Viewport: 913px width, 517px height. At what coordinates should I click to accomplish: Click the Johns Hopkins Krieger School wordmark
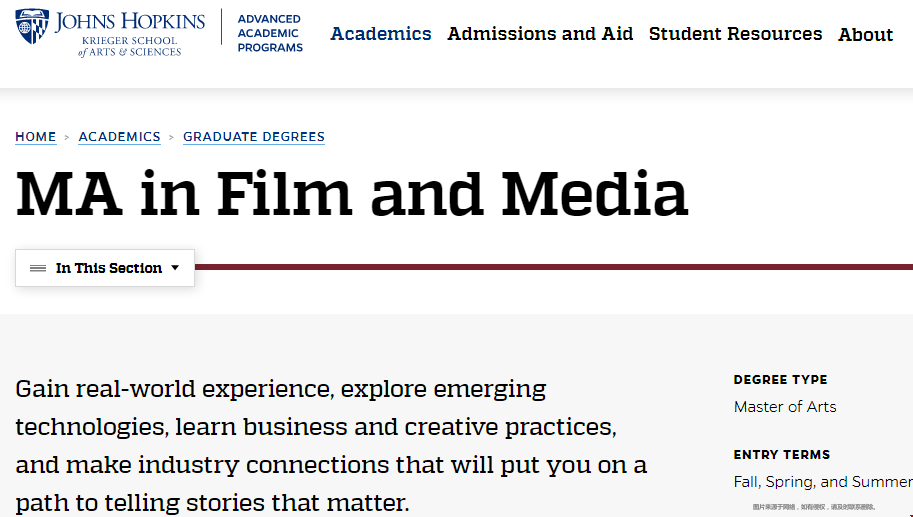pos(130,33)
